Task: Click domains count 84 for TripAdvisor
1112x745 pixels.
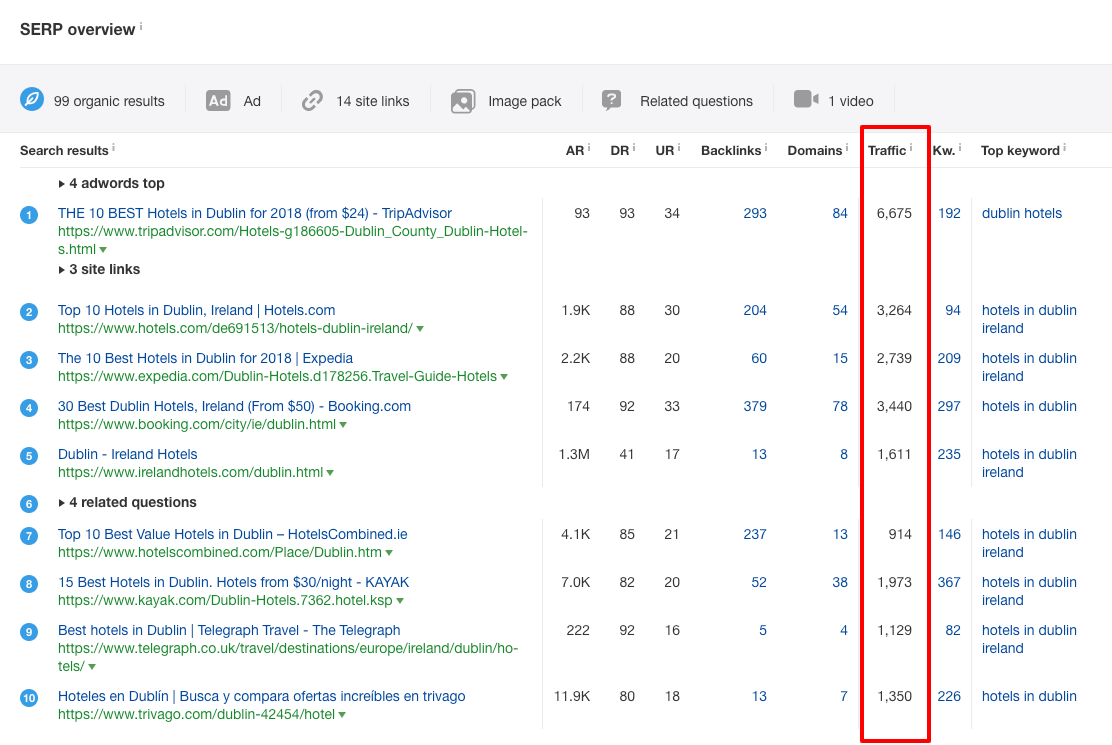Action: tap(840, 213)
